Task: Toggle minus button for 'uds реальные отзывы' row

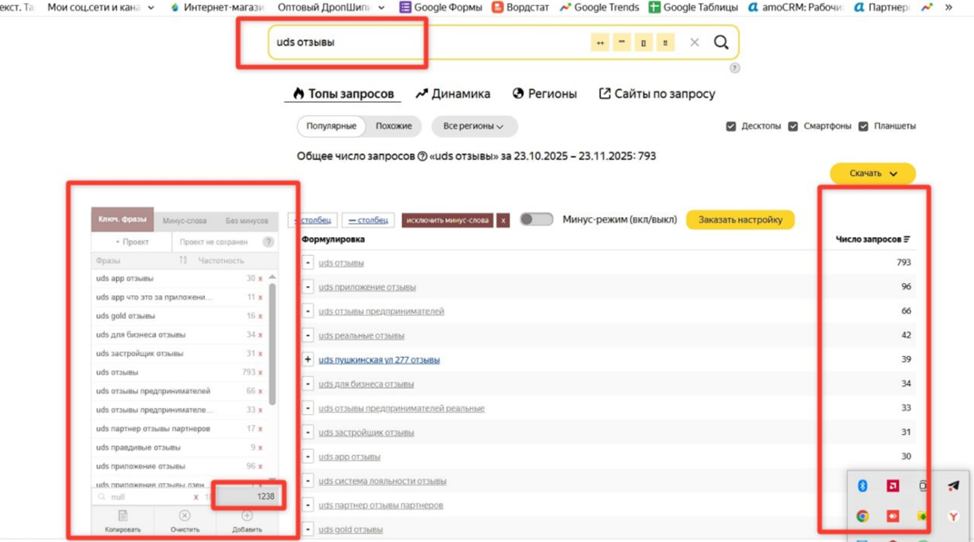Action: 307,335
